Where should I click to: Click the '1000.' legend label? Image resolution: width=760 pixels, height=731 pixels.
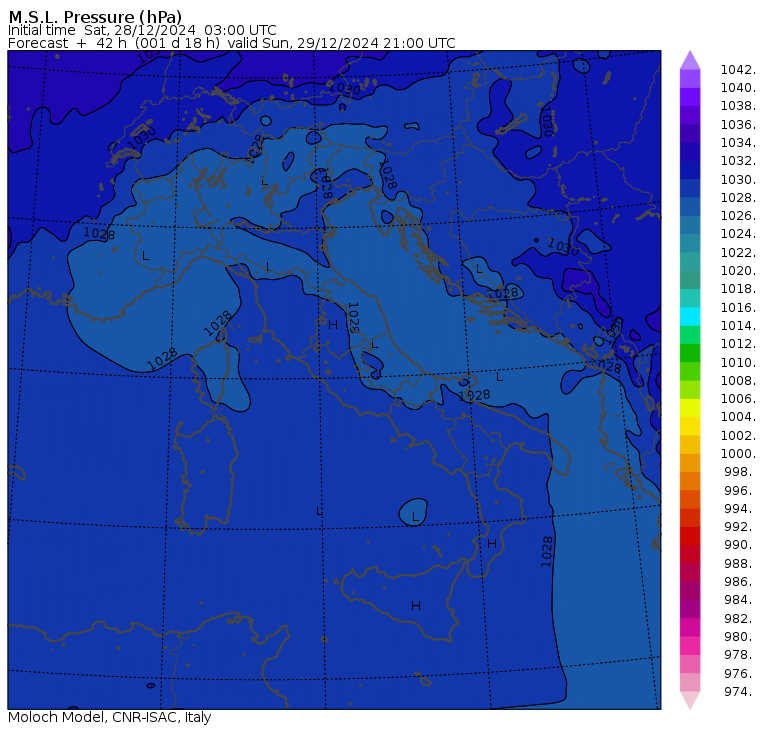click(x=738, y=454)
